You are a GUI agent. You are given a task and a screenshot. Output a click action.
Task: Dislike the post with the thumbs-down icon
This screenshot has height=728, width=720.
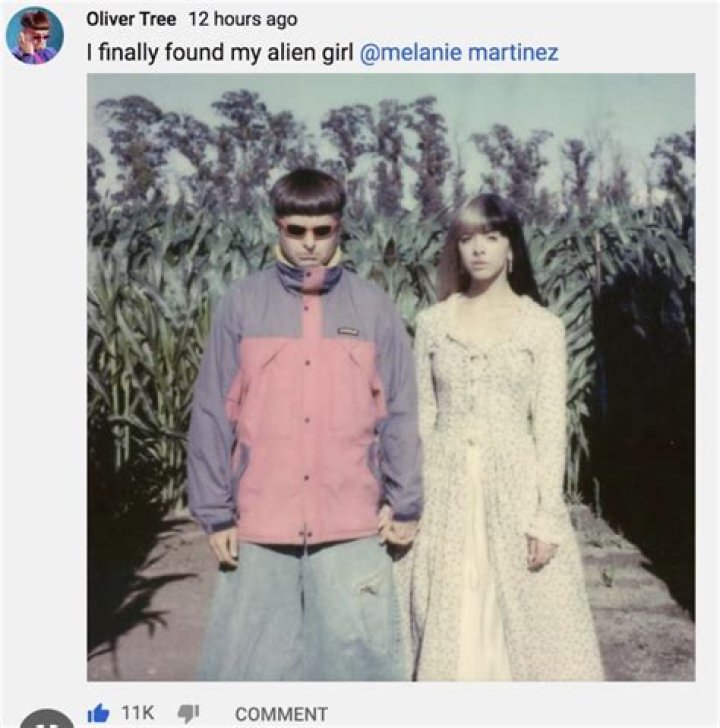click(x=188, y=712)
